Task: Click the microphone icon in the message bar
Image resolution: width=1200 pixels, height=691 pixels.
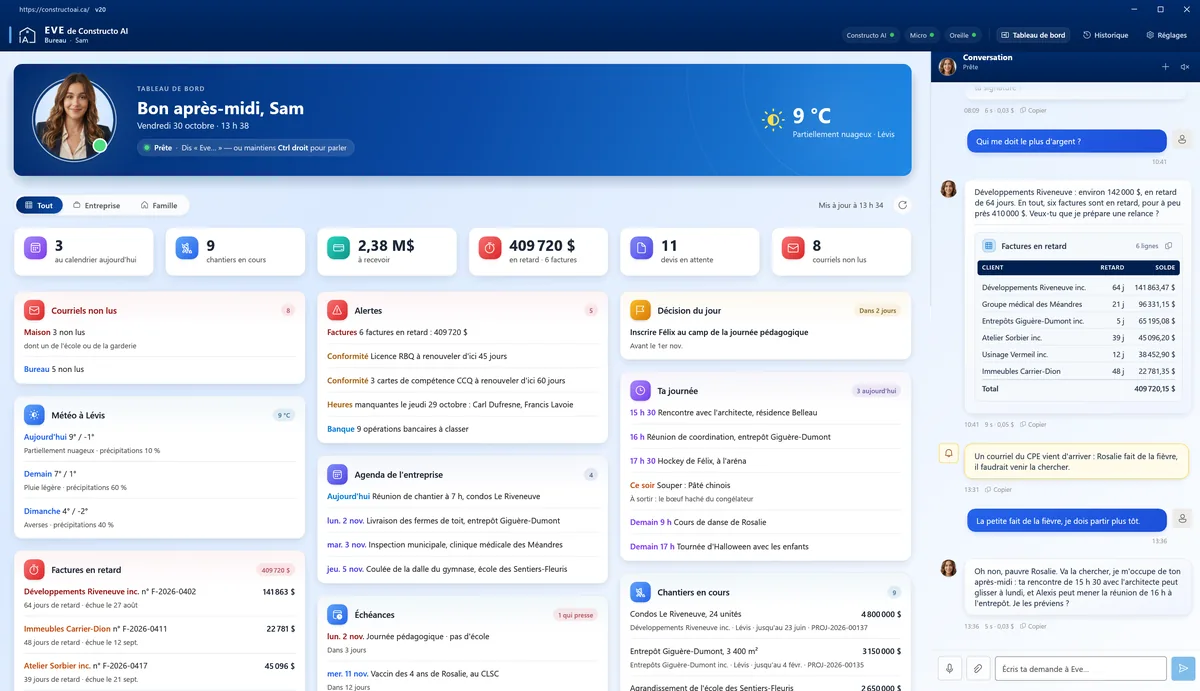Action: [x=949, y=668]
